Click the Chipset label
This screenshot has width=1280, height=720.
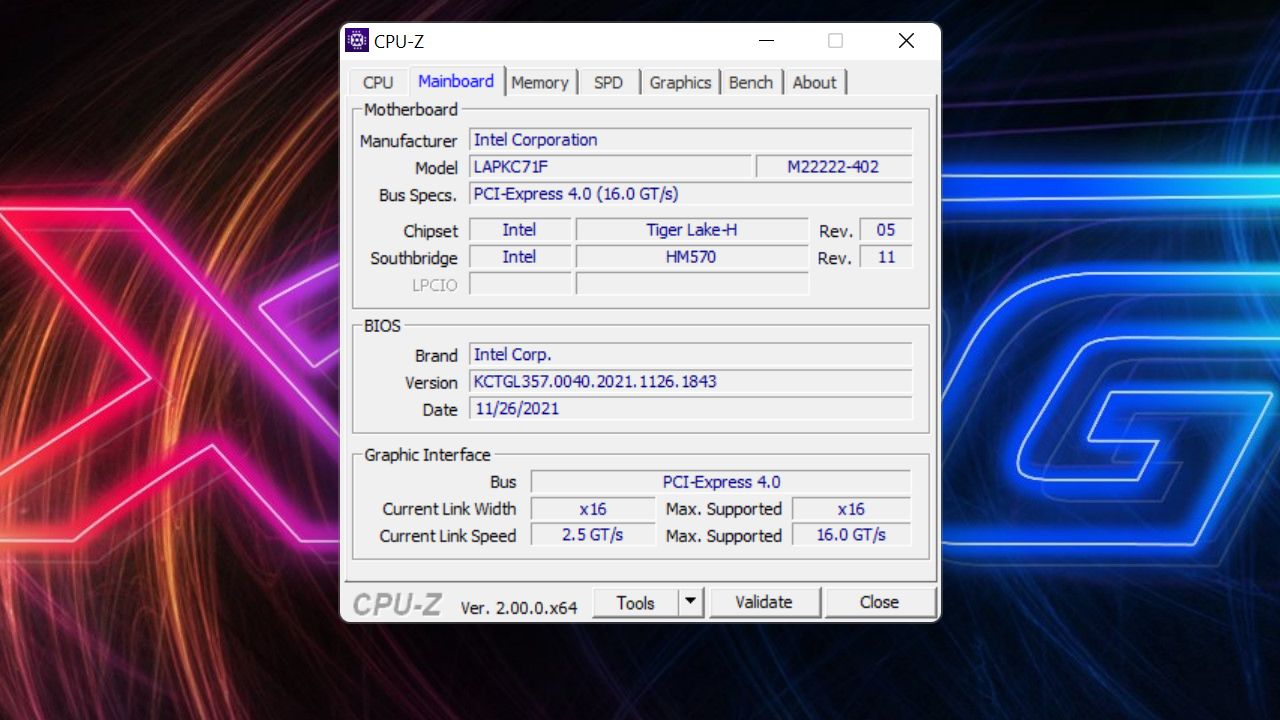pos(431,231)
